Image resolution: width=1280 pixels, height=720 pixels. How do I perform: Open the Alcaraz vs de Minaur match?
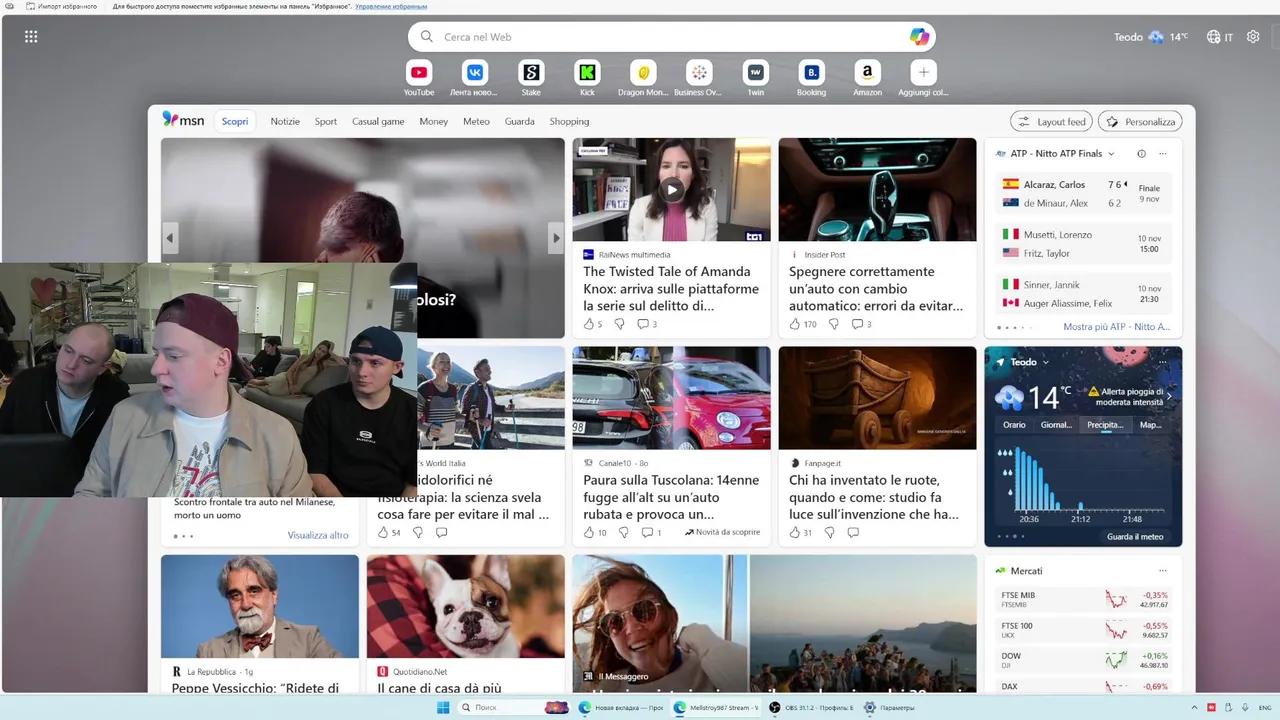[x=1083, y=193]
